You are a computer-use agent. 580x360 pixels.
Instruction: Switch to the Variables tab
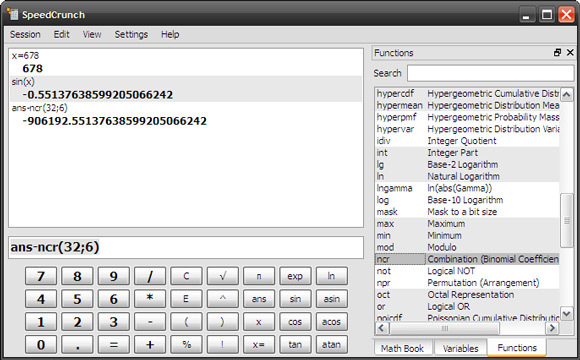(461, 348)
